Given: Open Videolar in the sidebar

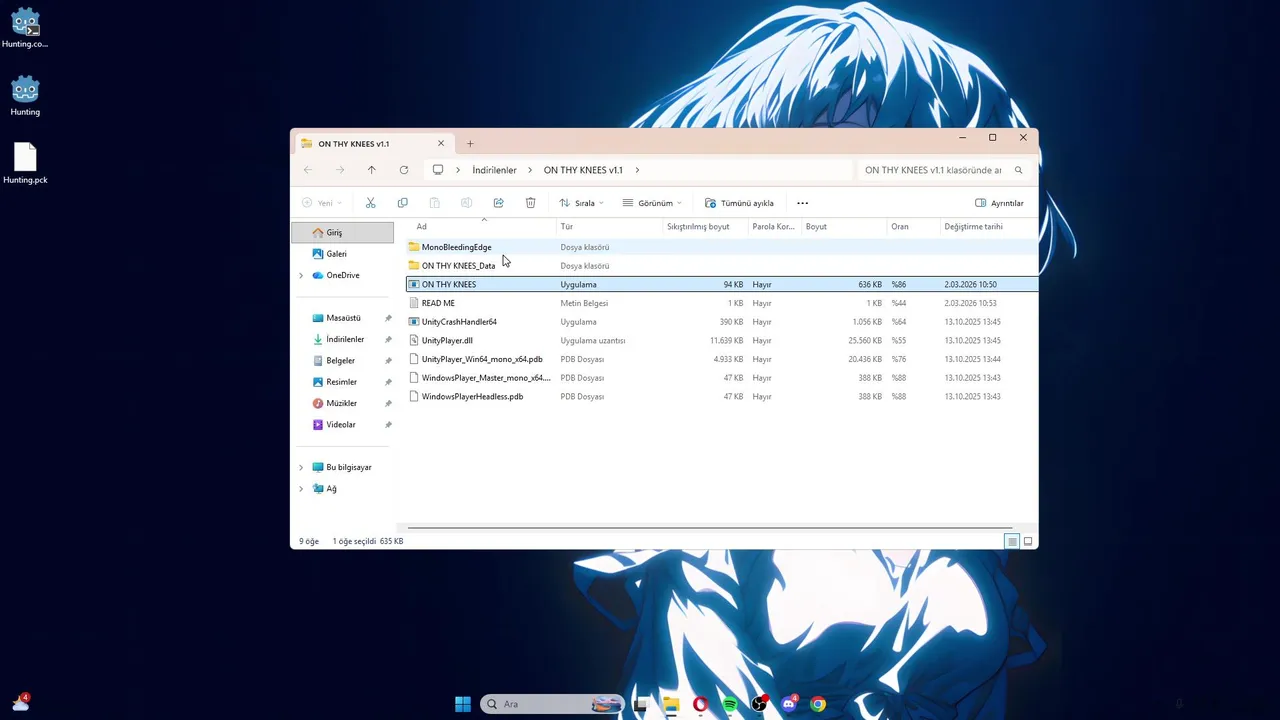Looking at the screenshot, I should (343, 424).
